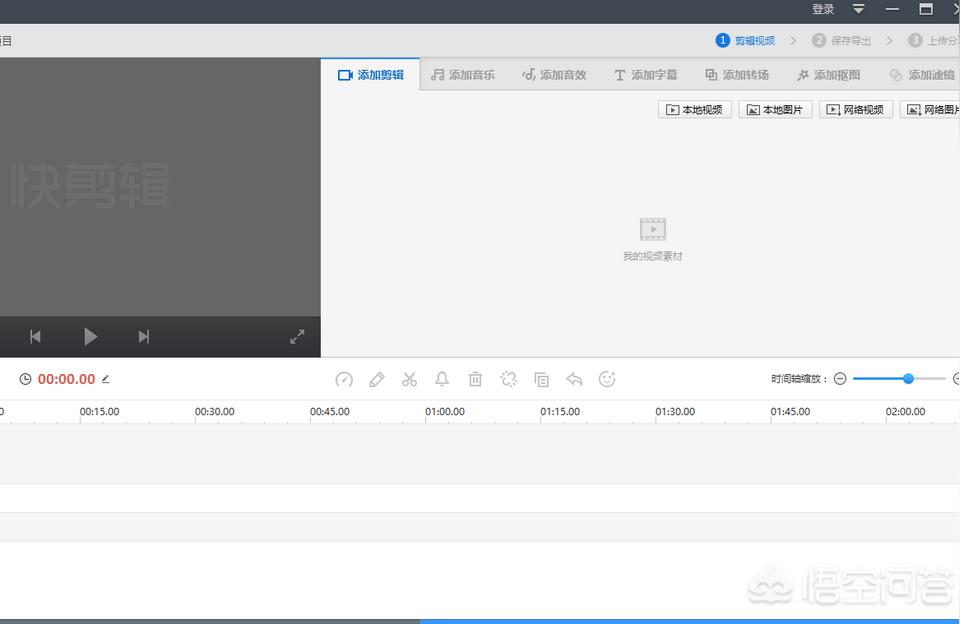Click the red 00:00.00 timecode
The image size is (960, 624).
[x=67, y=379]
